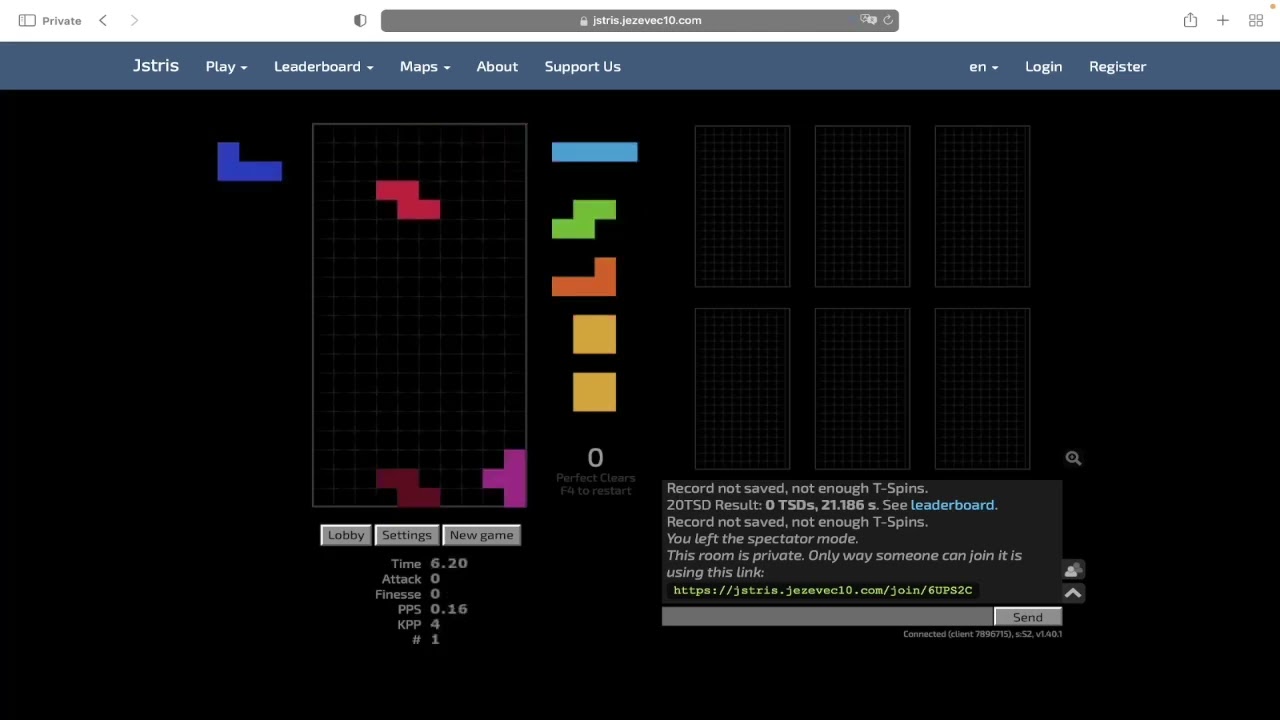The width and height of the screenshot is (1280, 720).
Task: Click the middle opponent board in top row
Action: pos(862,206)
